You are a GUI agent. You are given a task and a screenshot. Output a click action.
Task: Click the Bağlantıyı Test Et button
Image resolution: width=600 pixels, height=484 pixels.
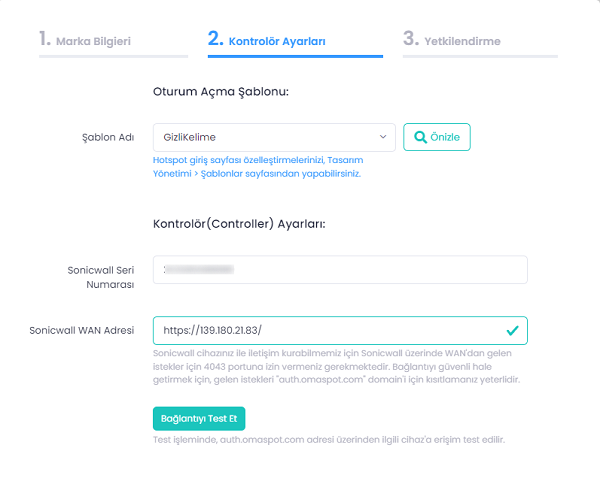coord(199,417)
